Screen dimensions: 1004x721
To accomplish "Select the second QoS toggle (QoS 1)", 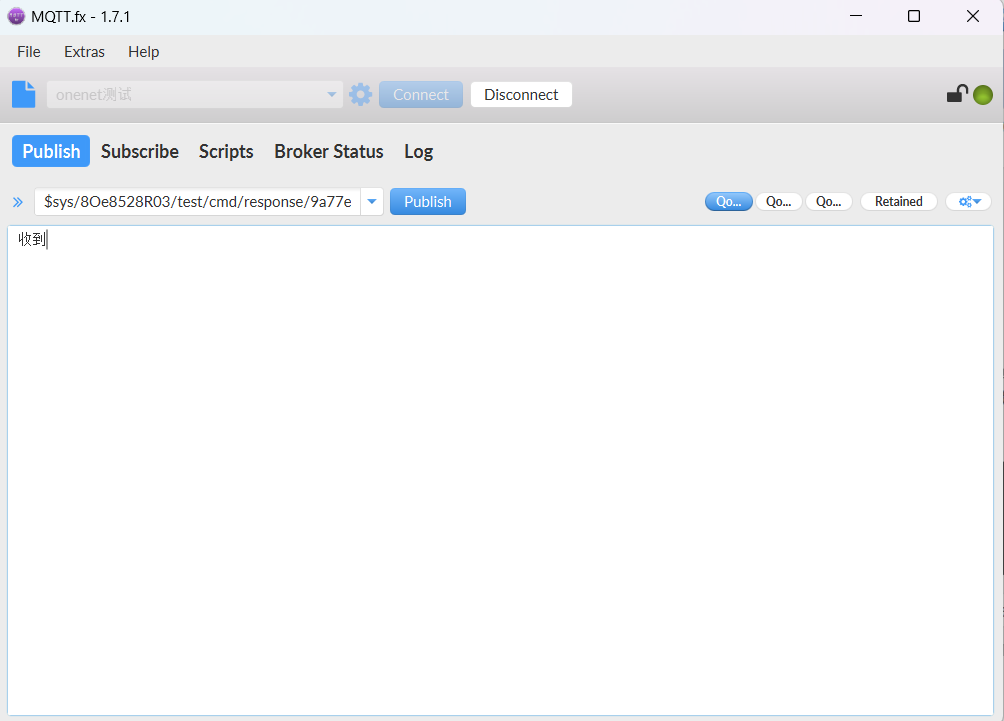I will (779, 202).
